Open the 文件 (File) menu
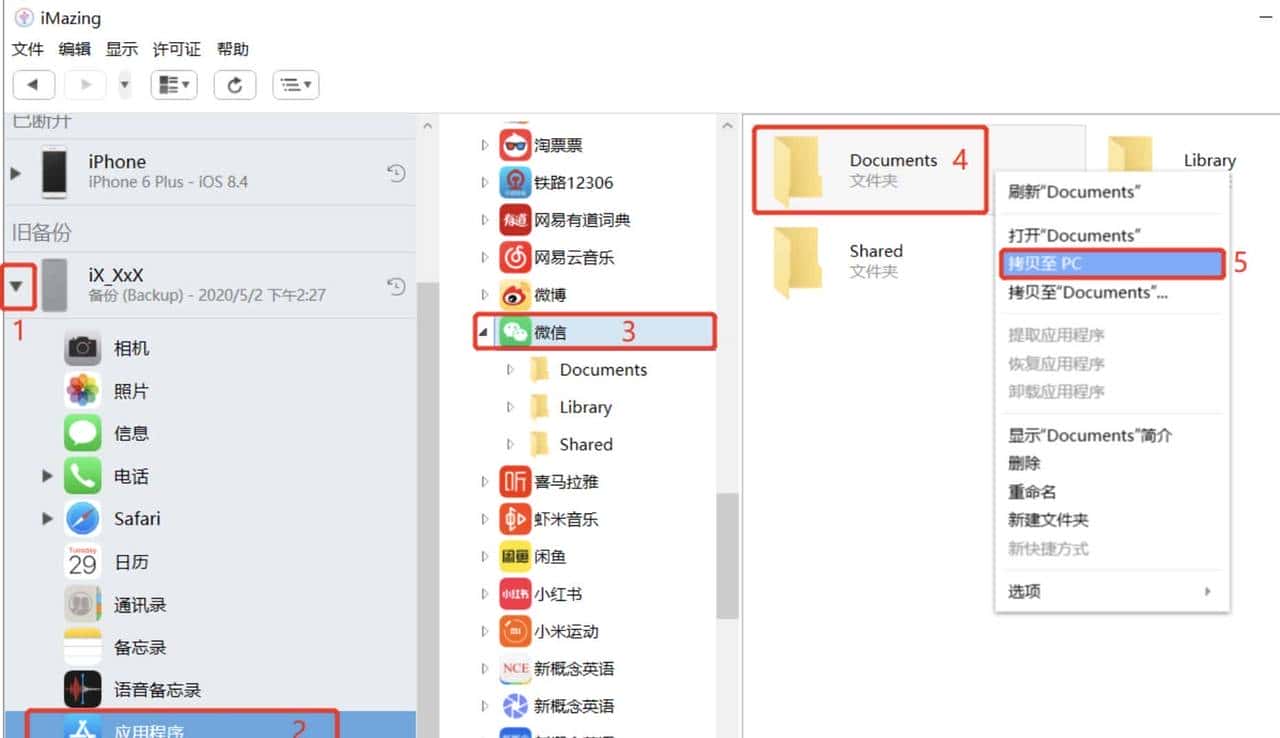 tap(27, 49)
